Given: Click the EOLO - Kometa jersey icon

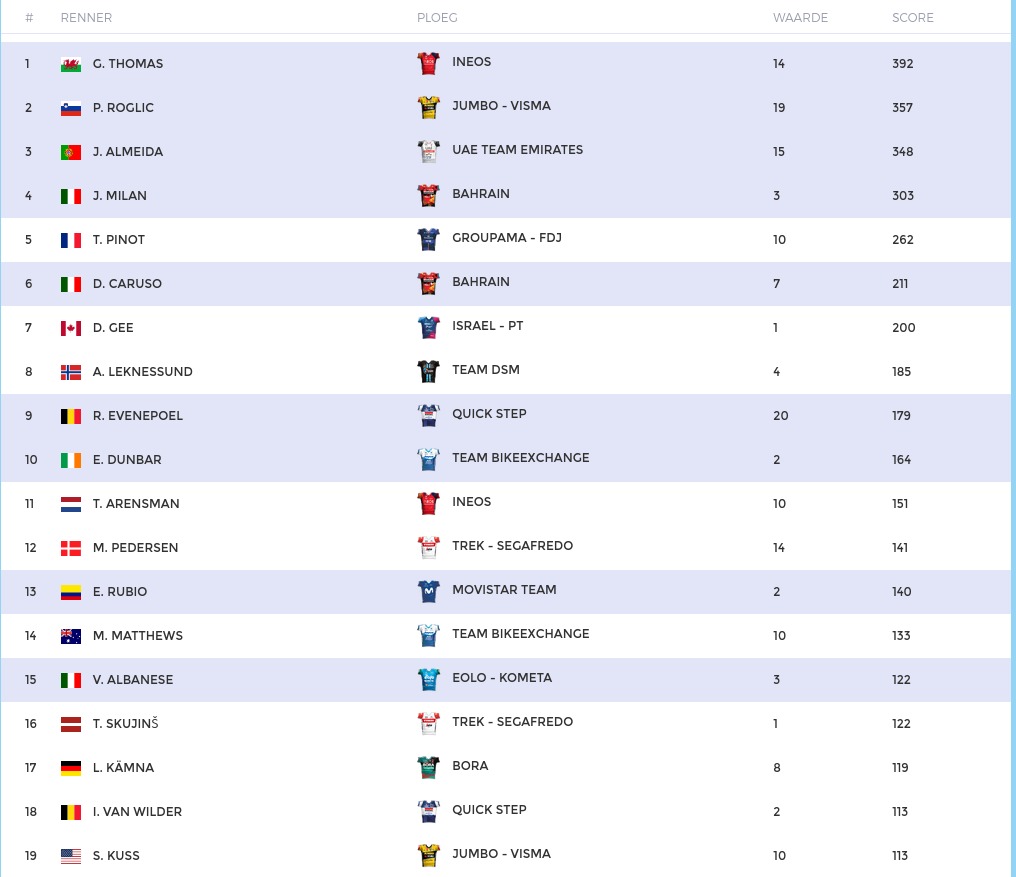Looking at the screenshot, I should (428, 679).
